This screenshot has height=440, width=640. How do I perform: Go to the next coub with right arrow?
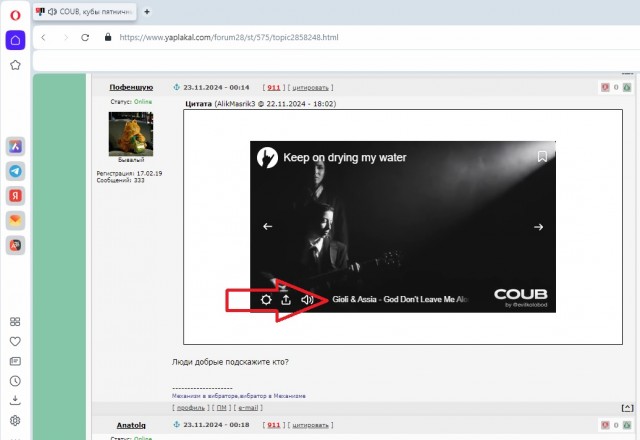[538, 227]
